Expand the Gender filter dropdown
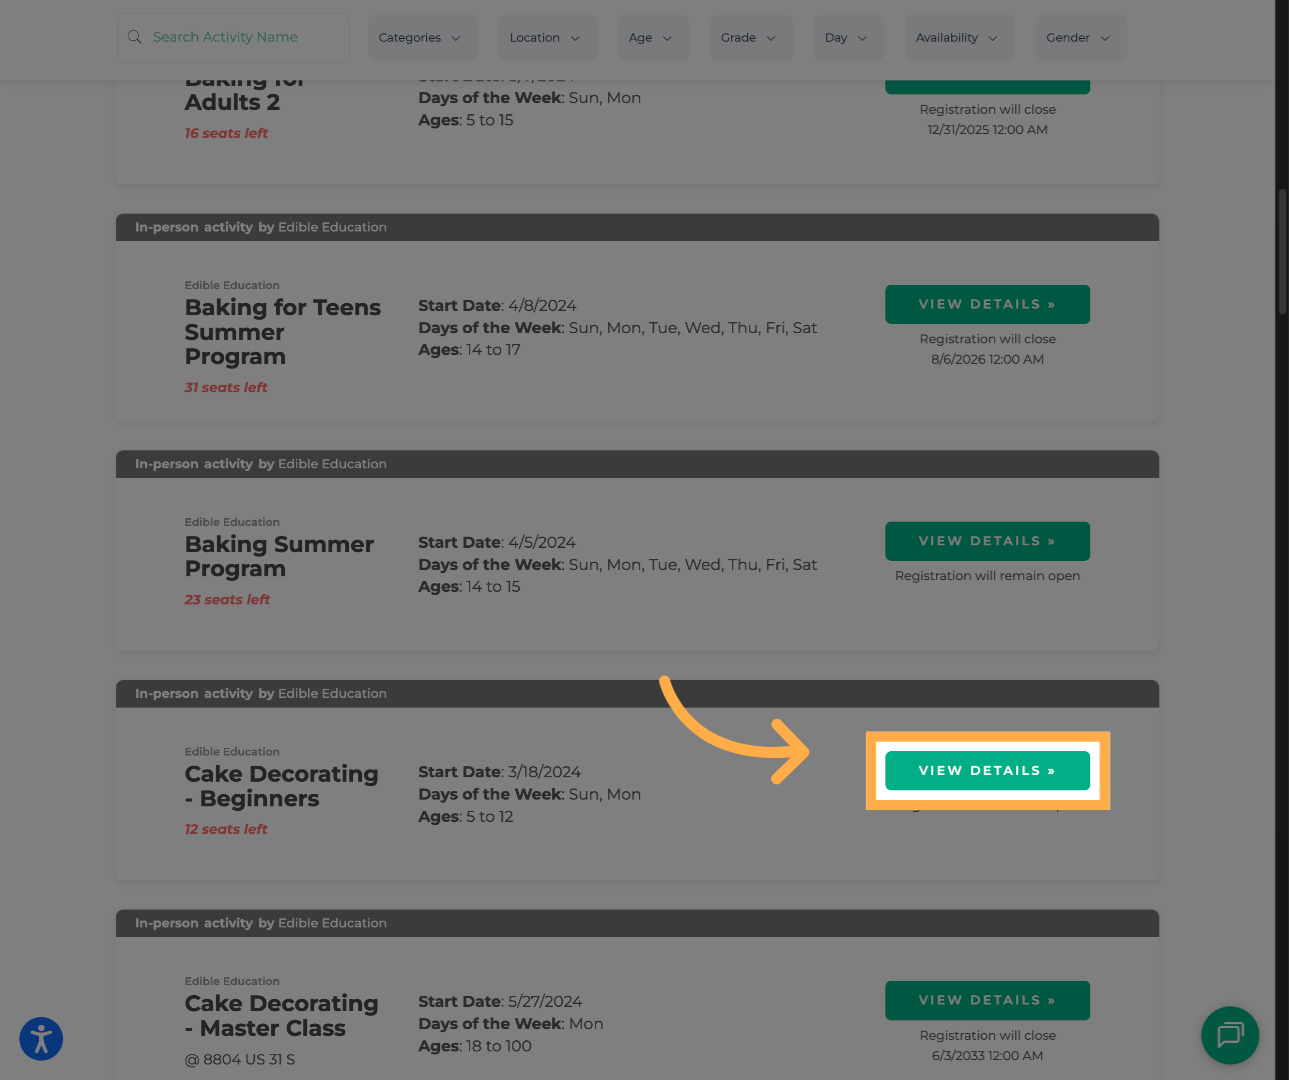1289x1080 pixels. click(1079, 38)
